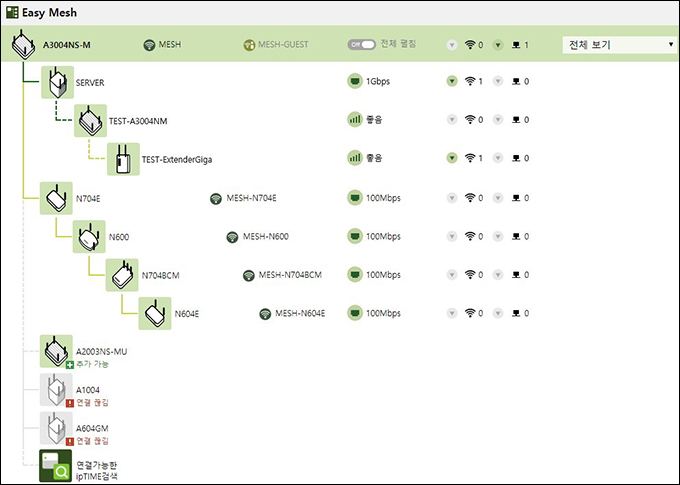Click the MESH Wi-Fi network icon

(x=149, y=45)
